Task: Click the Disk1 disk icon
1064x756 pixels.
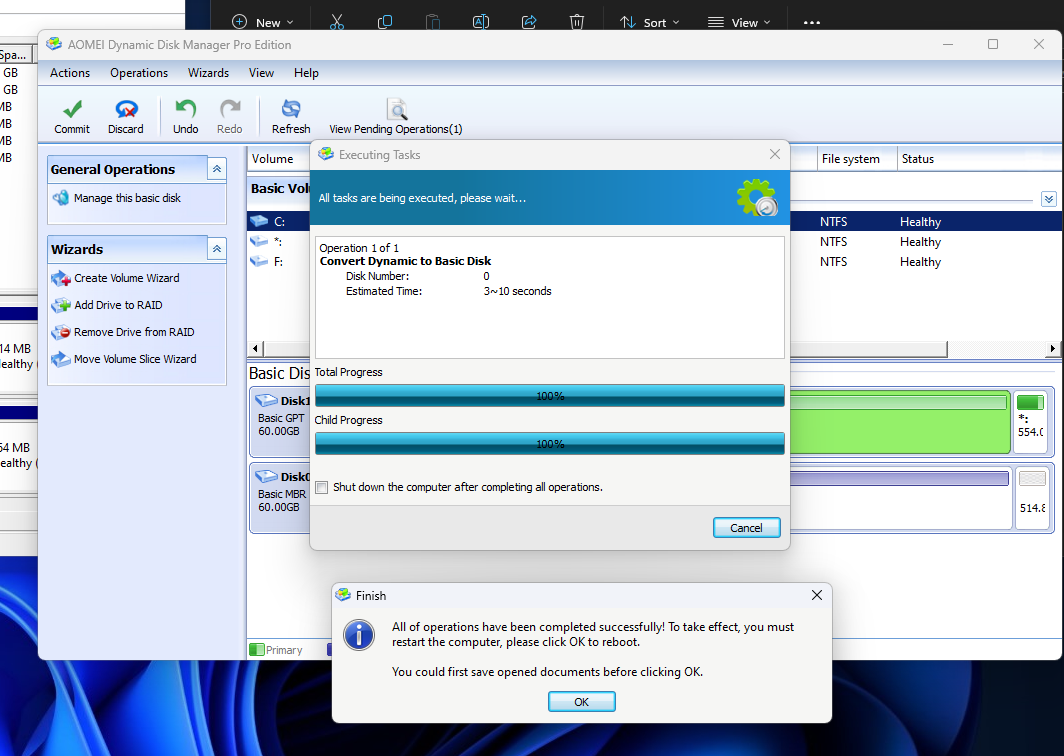Action: (266, 400)
